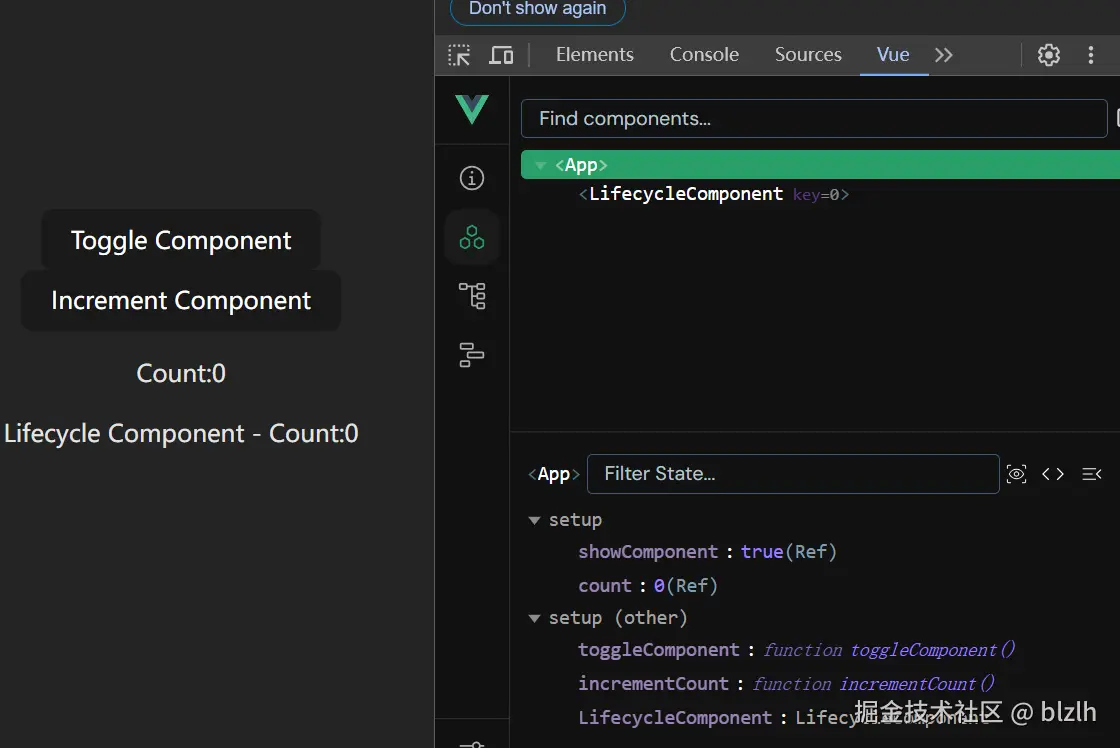This screenshot has width=1120, height=748.
Task: Collapse the <App> tree node arrow
Action: point(541,166)
